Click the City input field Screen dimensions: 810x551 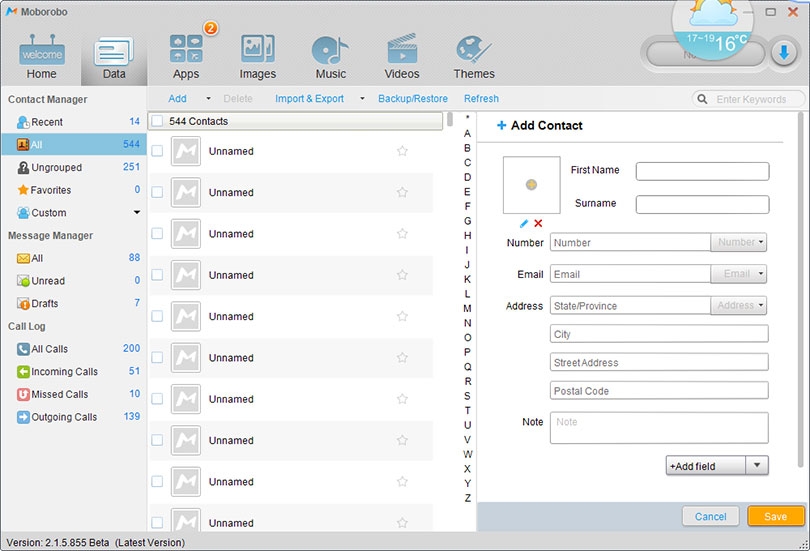[x=659, y=334]
